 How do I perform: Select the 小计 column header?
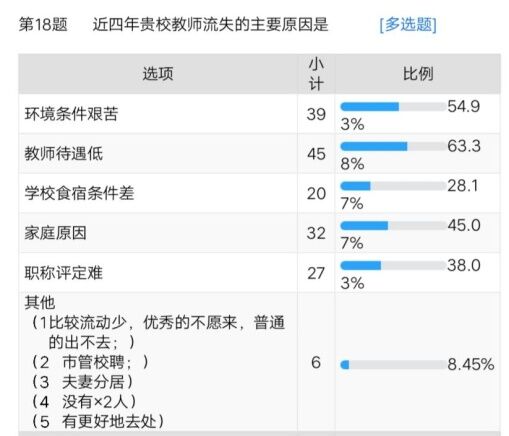coord(316,74)
